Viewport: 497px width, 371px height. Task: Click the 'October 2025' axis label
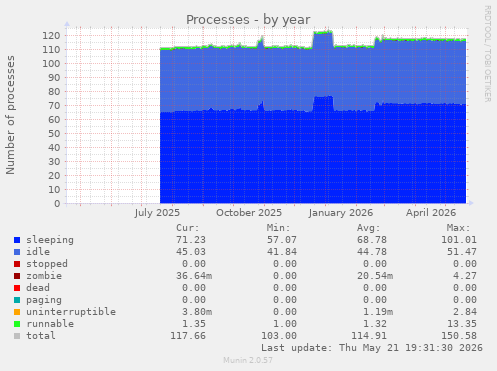[x=249, y=213]
